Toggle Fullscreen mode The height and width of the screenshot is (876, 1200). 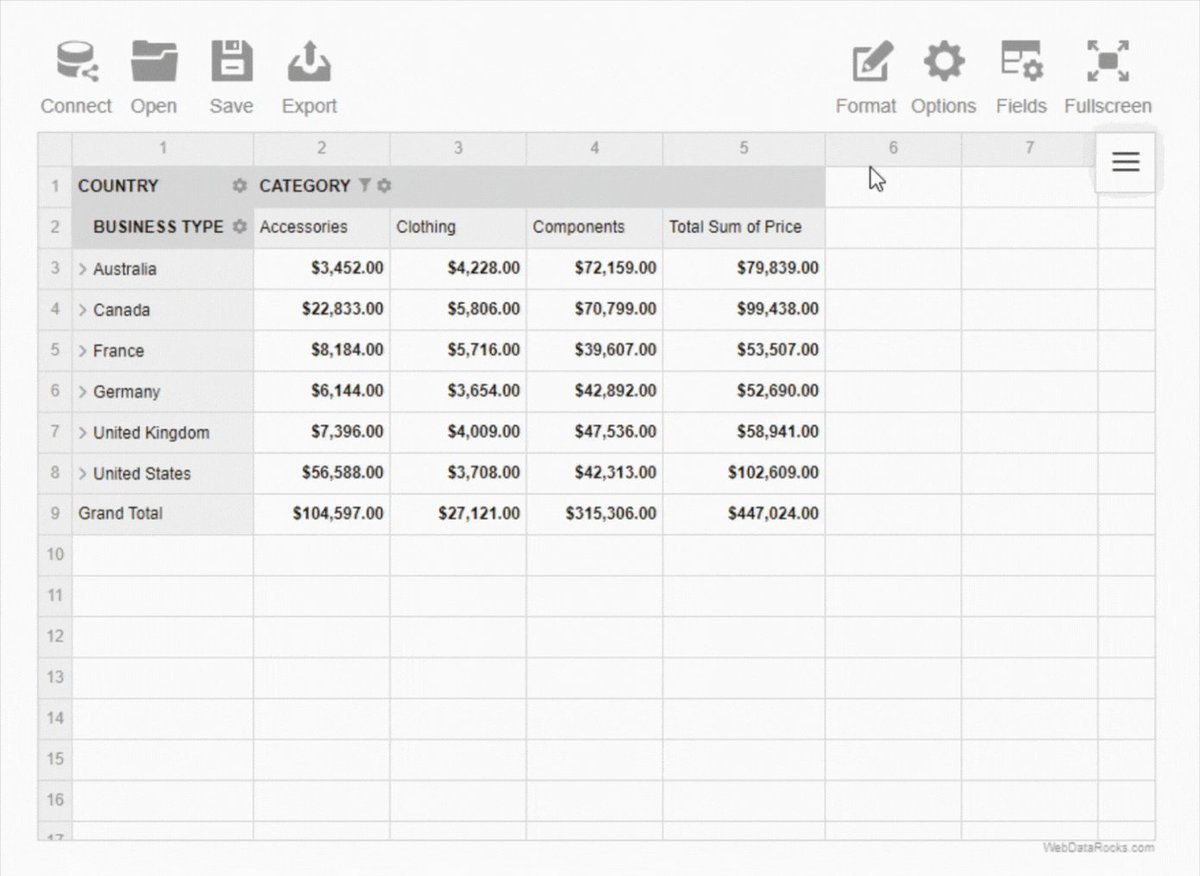coord(1107,78)
